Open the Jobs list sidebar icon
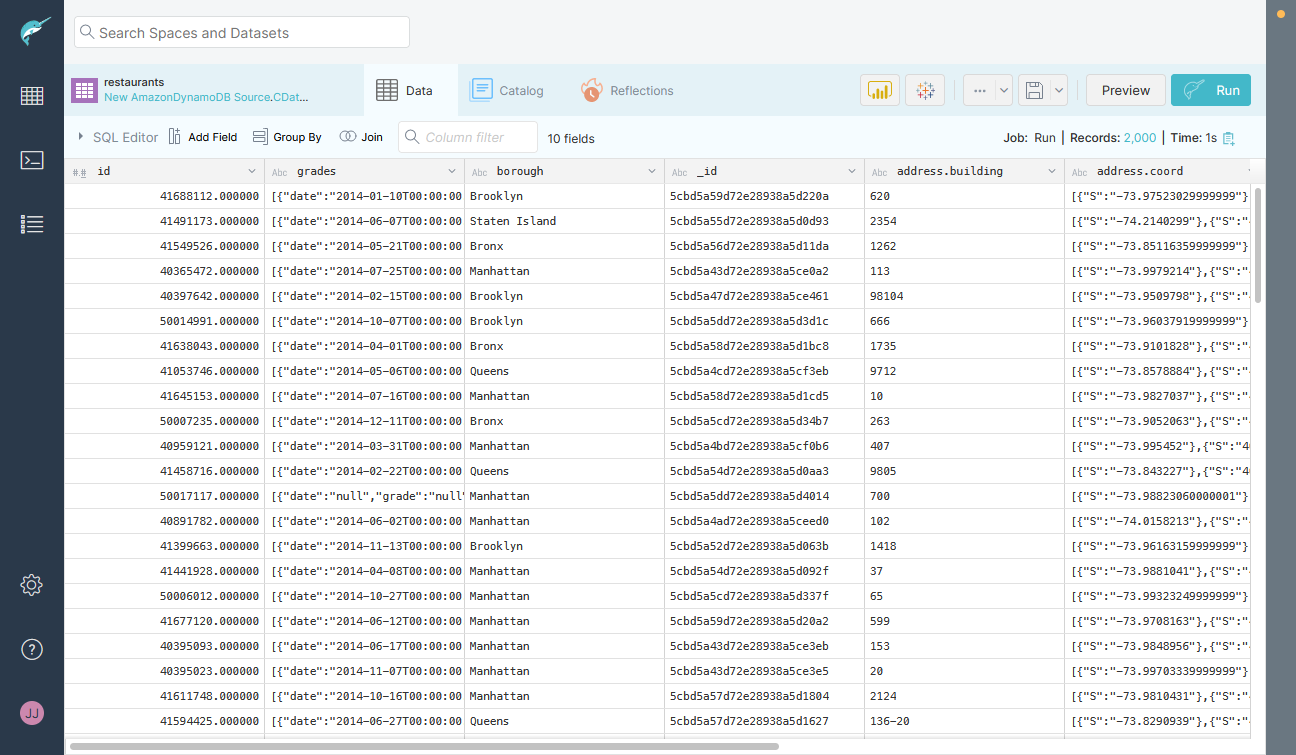 tap(32, 224)
